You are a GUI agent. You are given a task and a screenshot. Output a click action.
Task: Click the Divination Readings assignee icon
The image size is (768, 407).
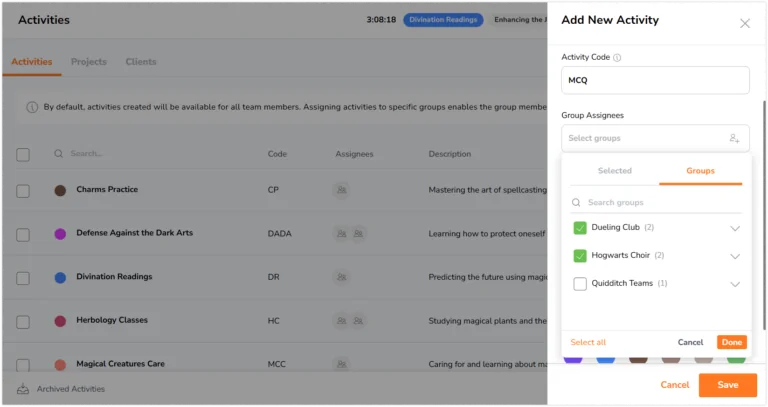tap(341, 277)
